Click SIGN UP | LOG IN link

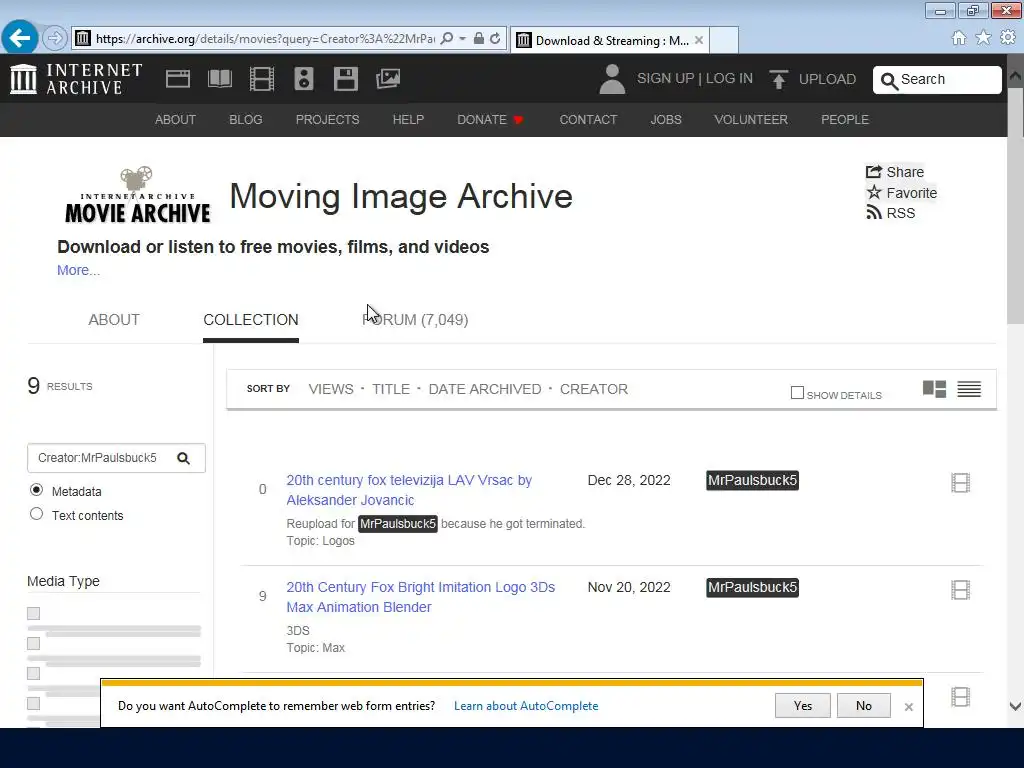click(x=695, y=78)
